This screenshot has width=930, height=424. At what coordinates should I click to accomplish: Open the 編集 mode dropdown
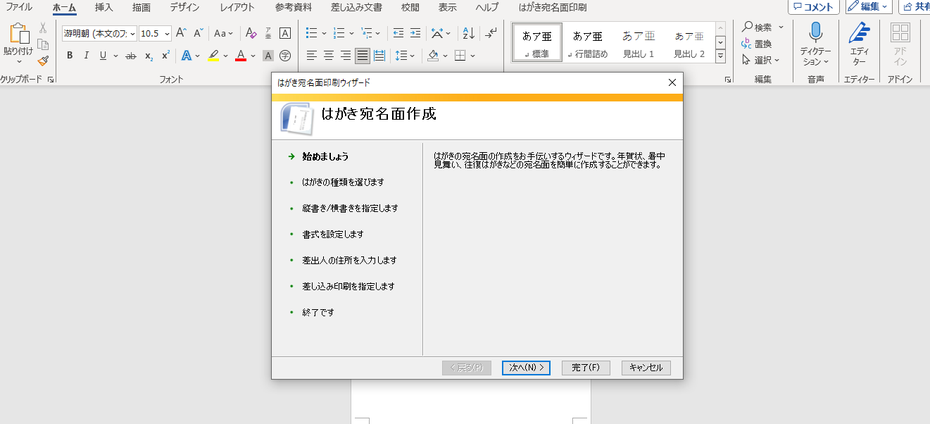[869, 7]
